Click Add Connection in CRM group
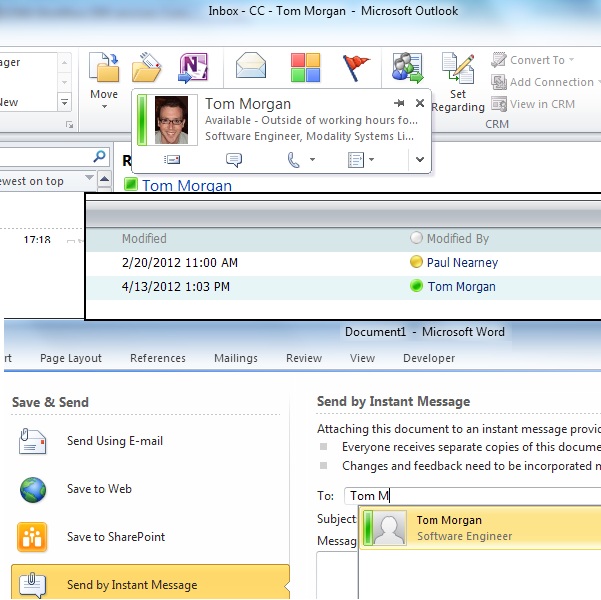Image resolution: width=601 pixels, height=600 pixels. (544, 82)
